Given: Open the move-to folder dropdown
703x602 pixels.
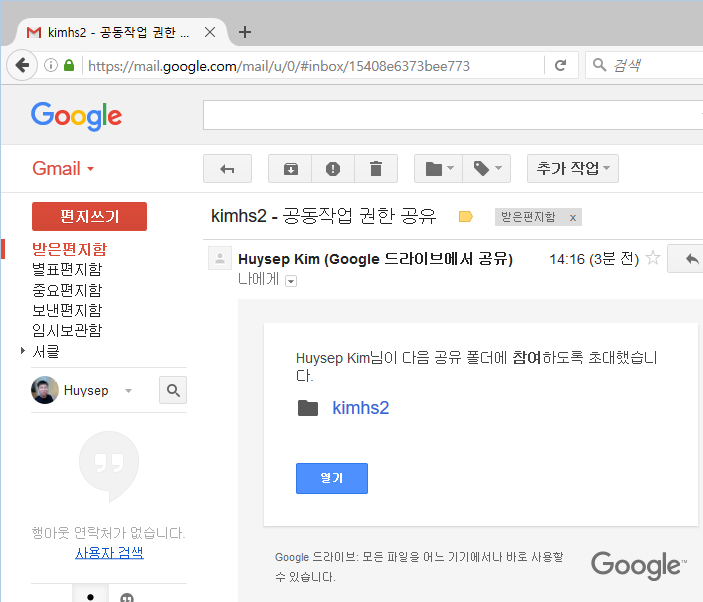Looking at the screenshot, I should 438,169.
